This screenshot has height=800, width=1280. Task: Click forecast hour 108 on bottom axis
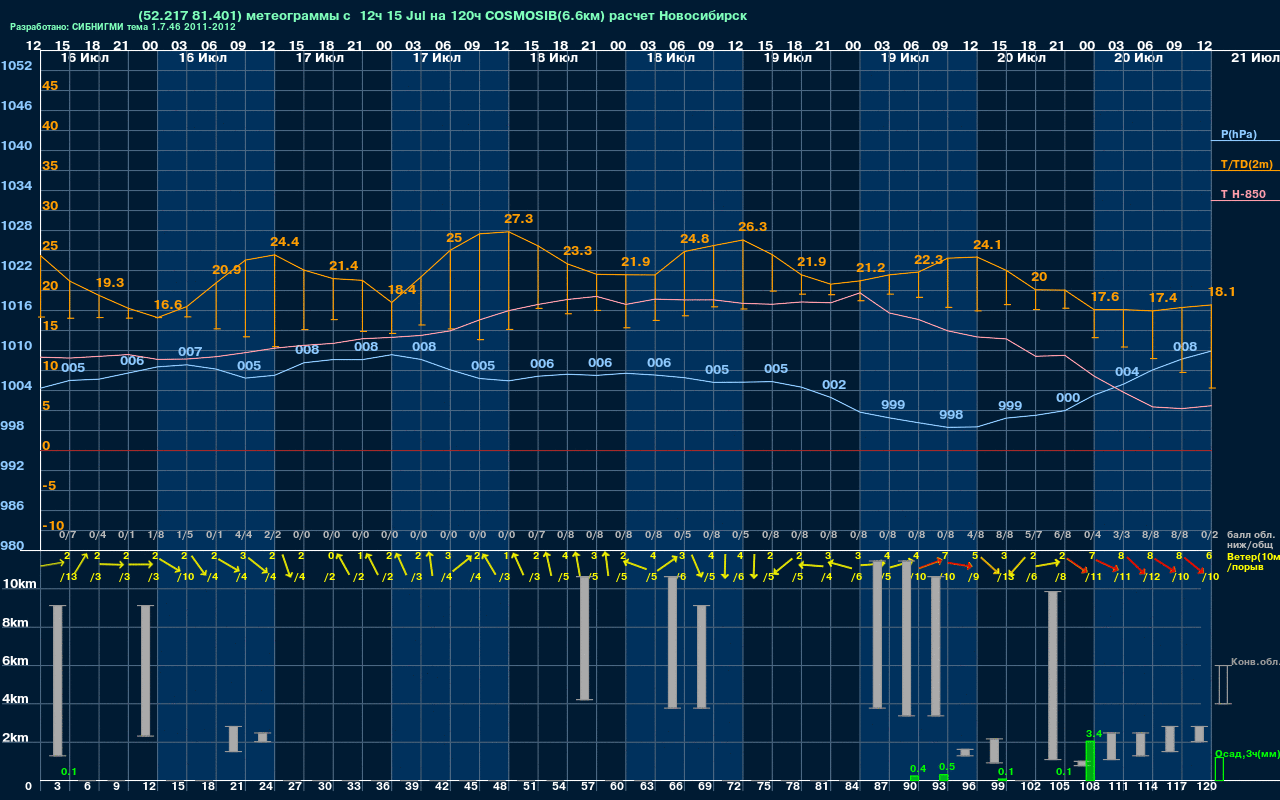pyautogui.click(x=1090, y=787)
